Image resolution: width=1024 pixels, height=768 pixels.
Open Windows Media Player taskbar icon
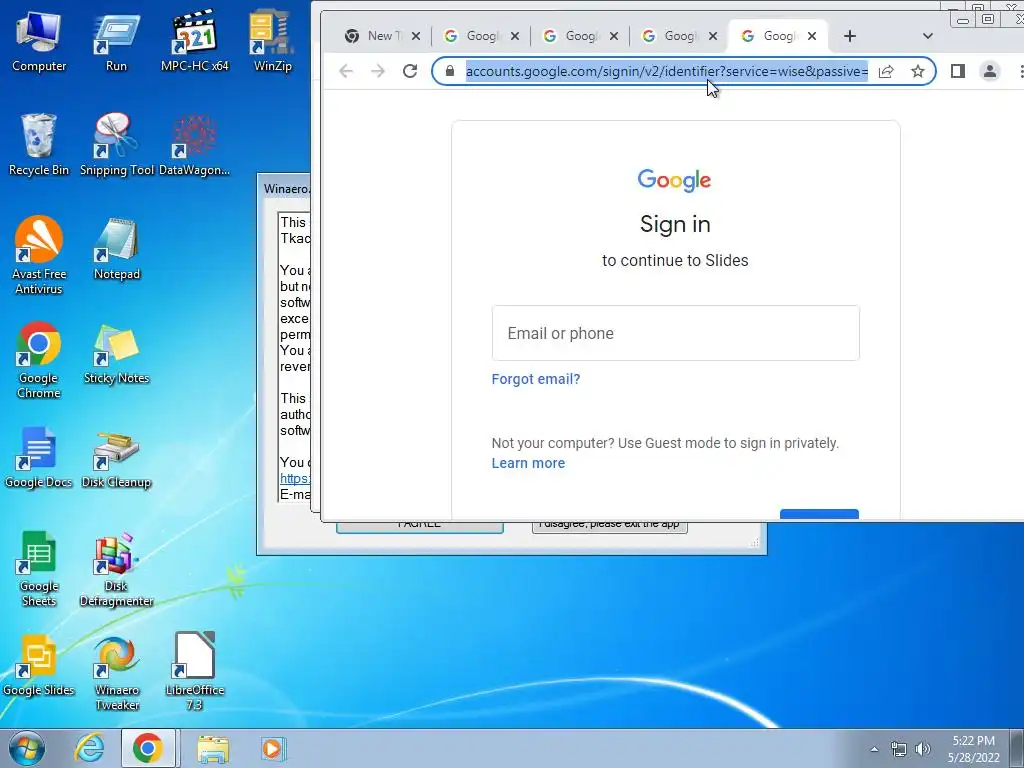tap(272, 749)
